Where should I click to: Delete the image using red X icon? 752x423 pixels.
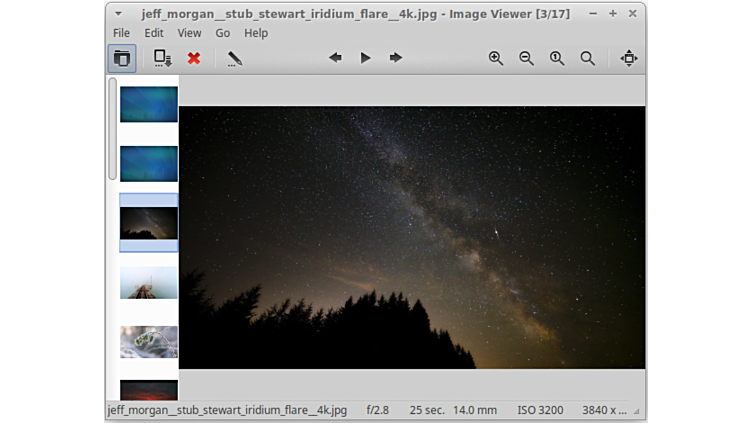(x=194, y=58)
